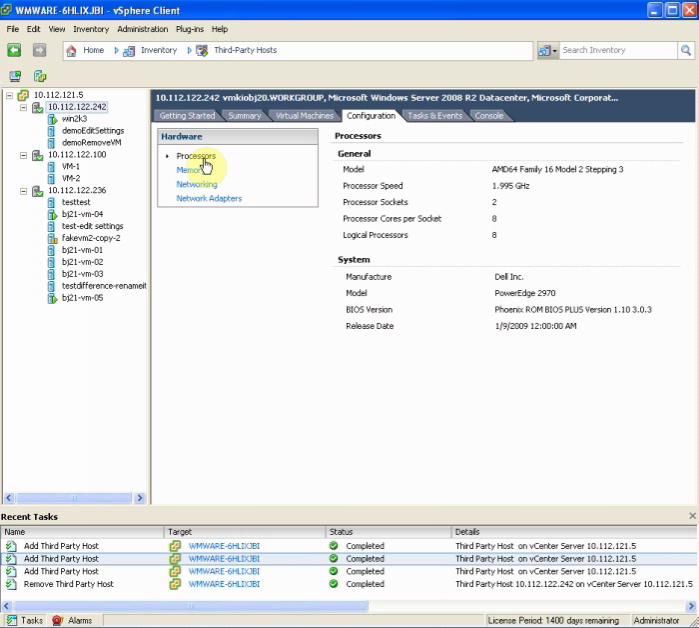Screen dimensions: 699x628
Task: Click the Search Inventory input field
Action: coord(618,50)
